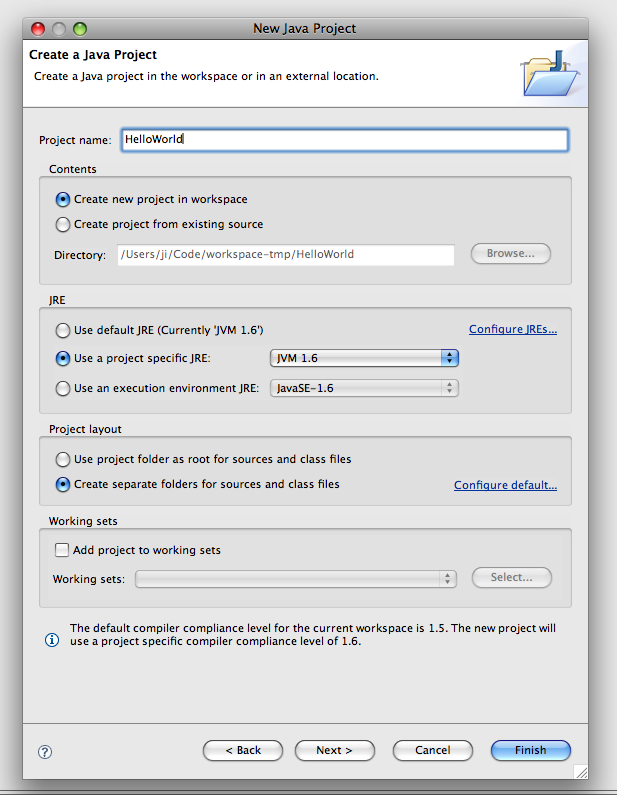
Task: Go to previous page with Back
Action: coord(243,750)
